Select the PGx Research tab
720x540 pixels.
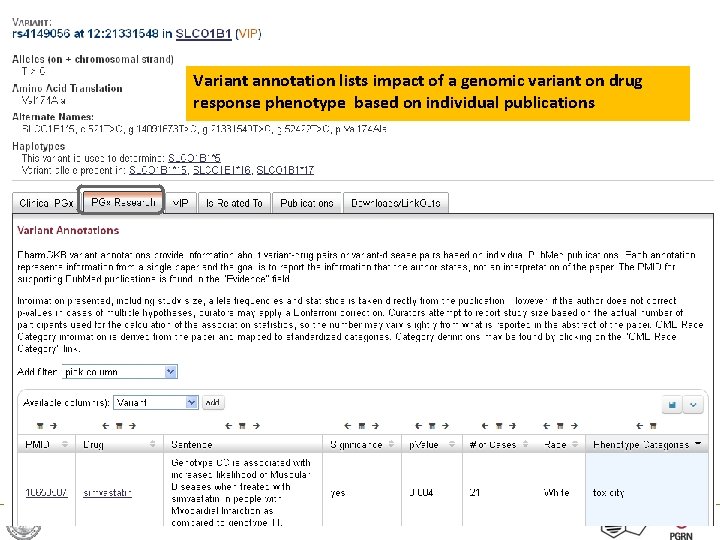coord(122,202)
